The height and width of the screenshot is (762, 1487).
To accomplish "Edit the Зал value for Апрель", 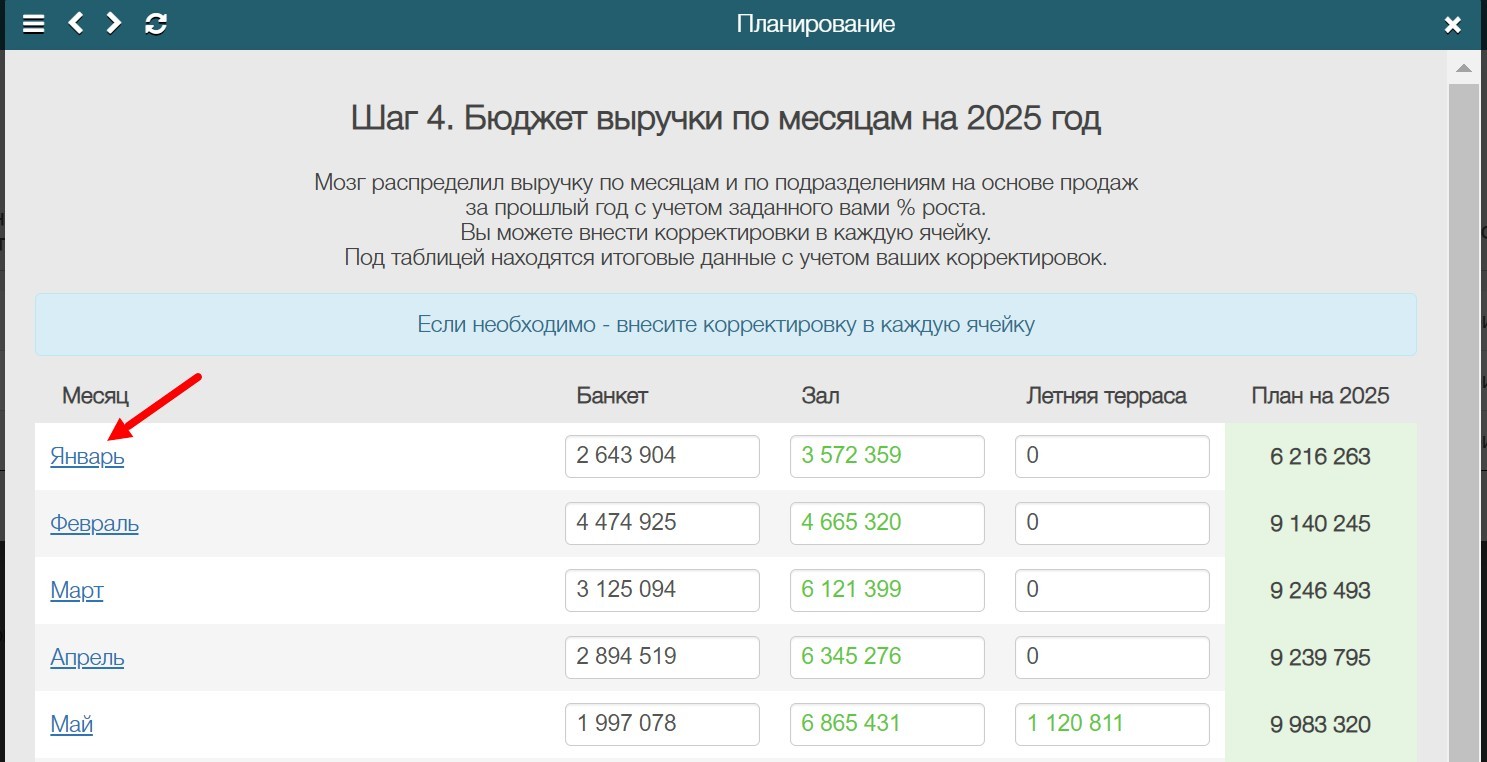I will [887, 657].
